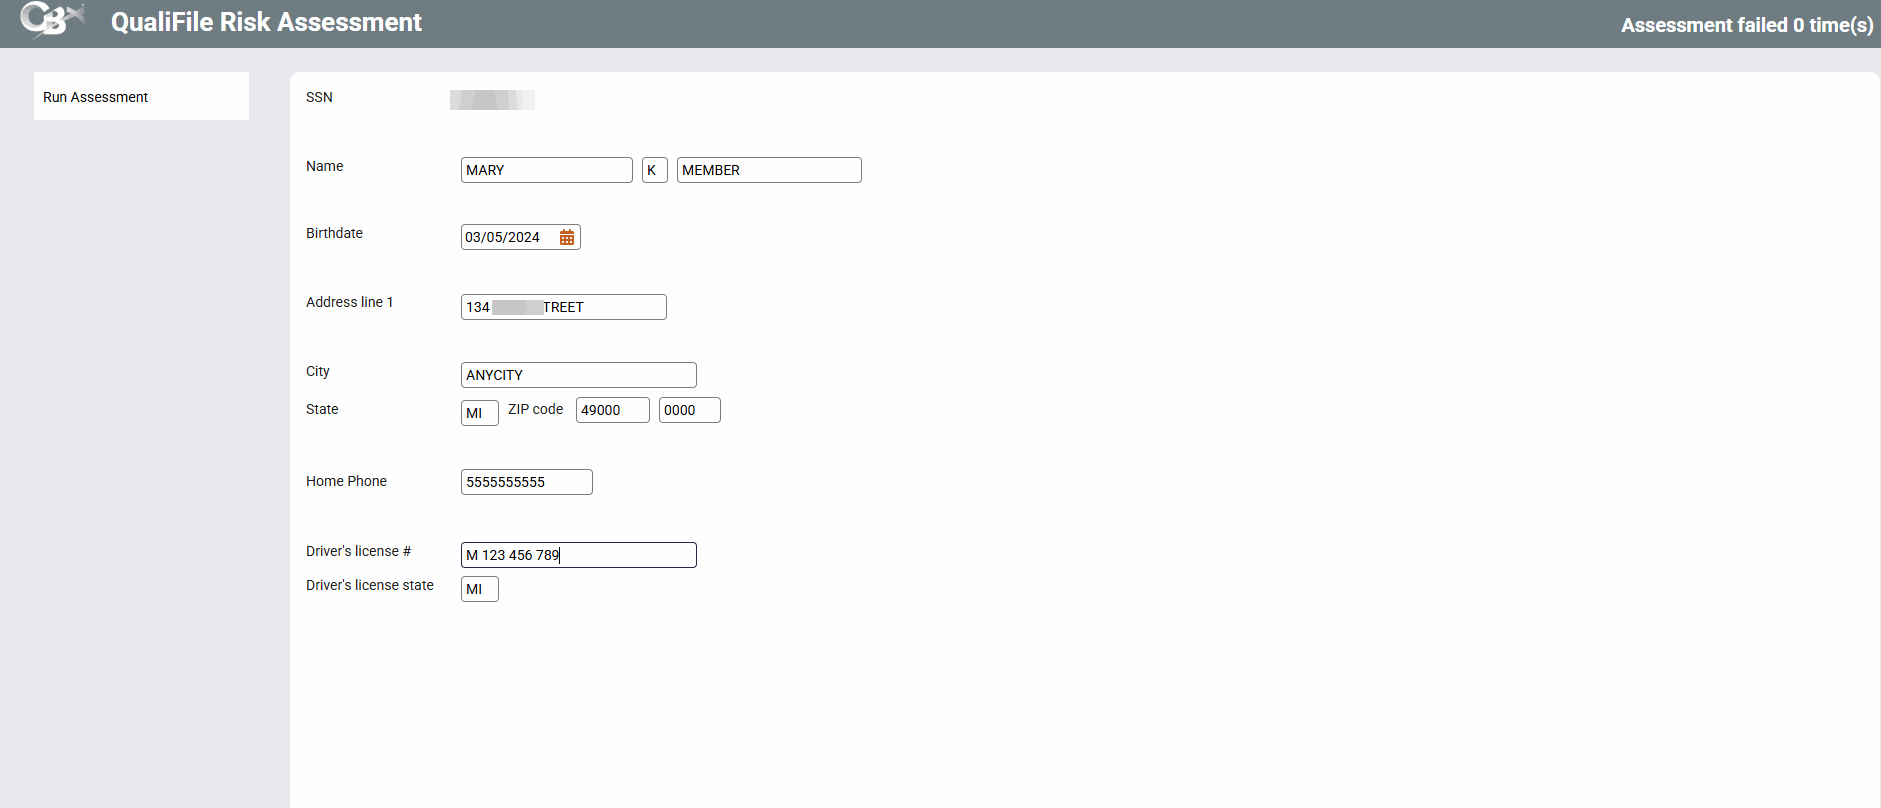The image size is (1881, 808).
Task: Click the ZIP code field with 49000
Action: pyautogui.click(x=612, y=410)
